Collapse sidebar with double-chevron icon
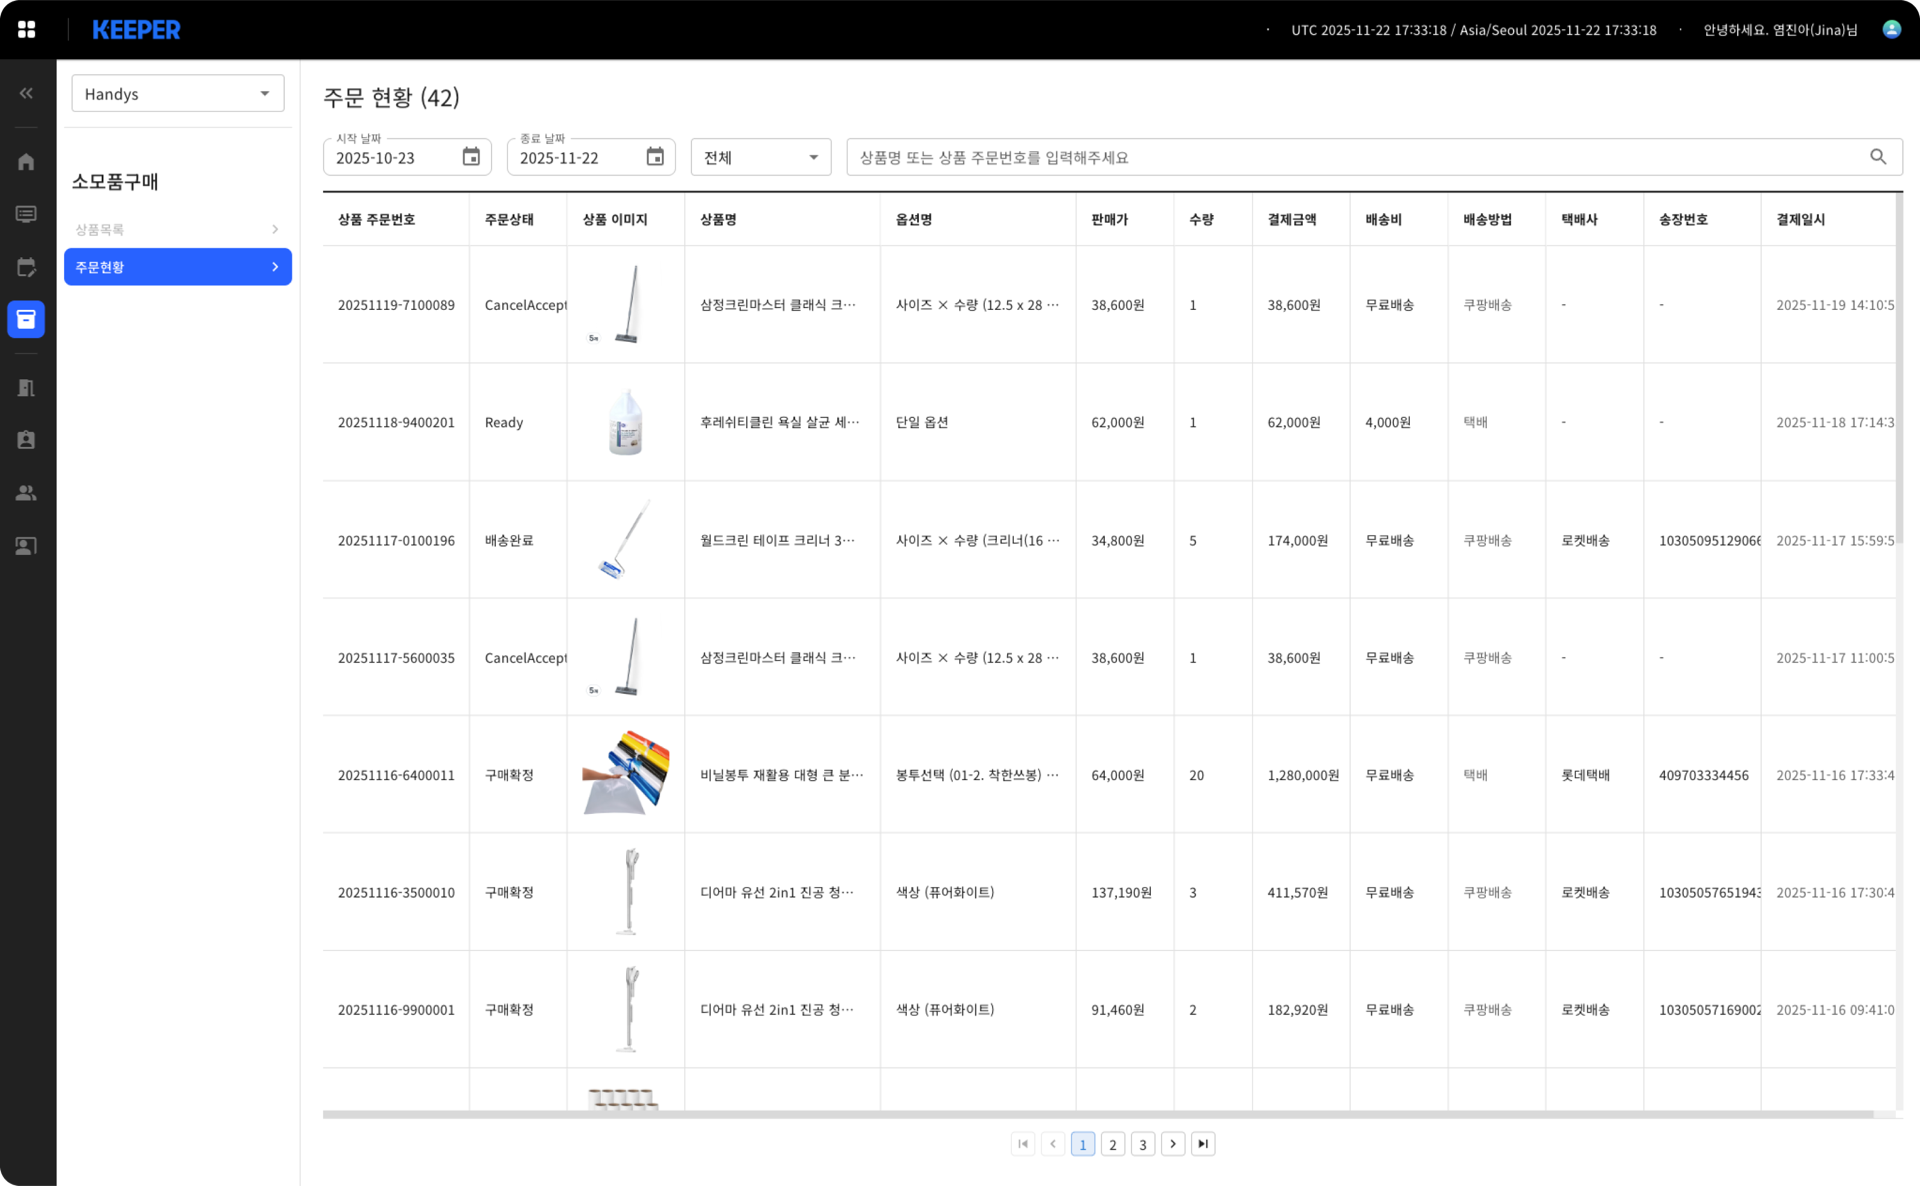The width and height of the screenshot is (1920, 1186). point(26,93)
